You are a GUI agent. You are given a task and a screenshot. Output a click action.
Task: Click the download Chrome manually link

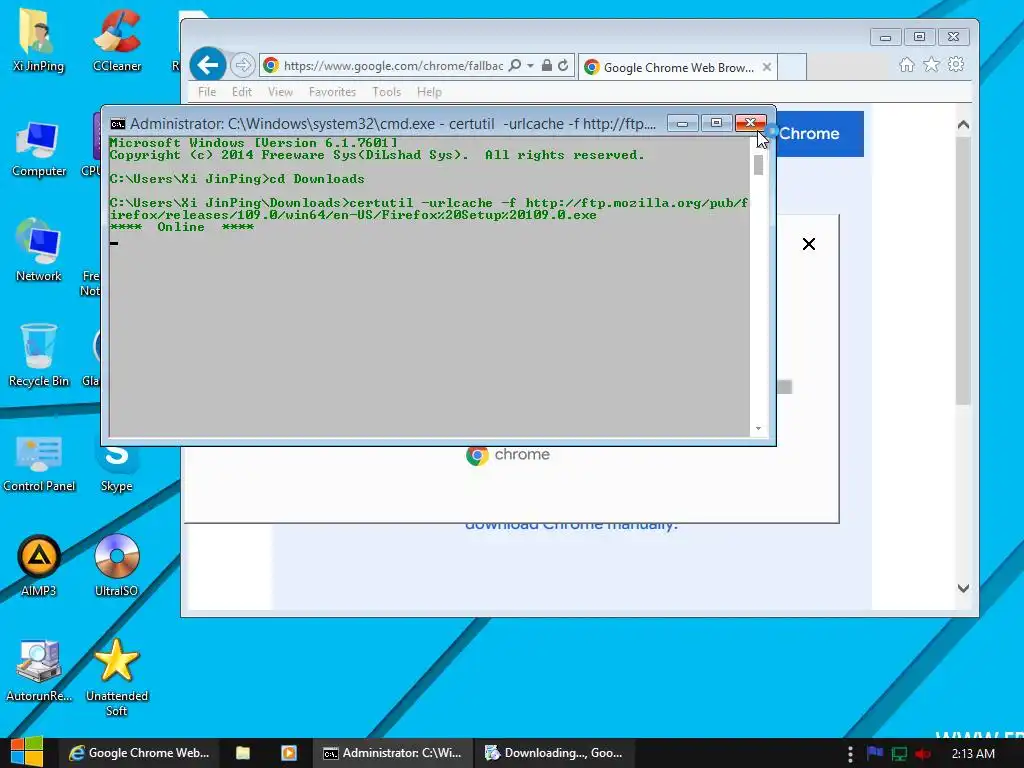coord(571,526)
